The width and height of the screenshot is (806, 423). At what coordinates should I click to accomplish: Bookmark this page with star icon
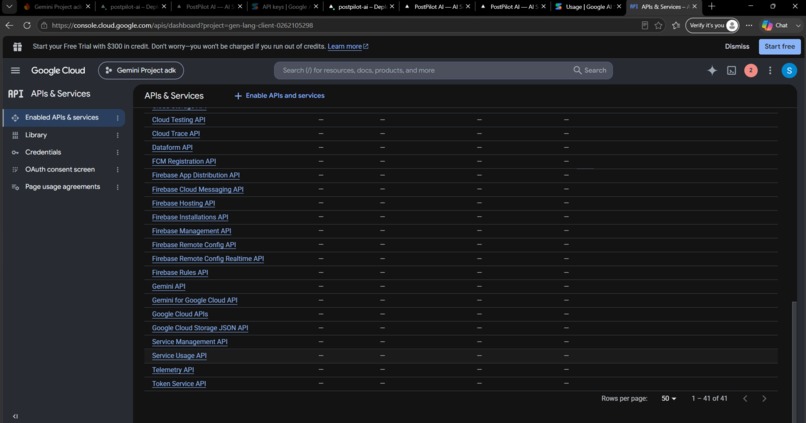pos(658,25)
